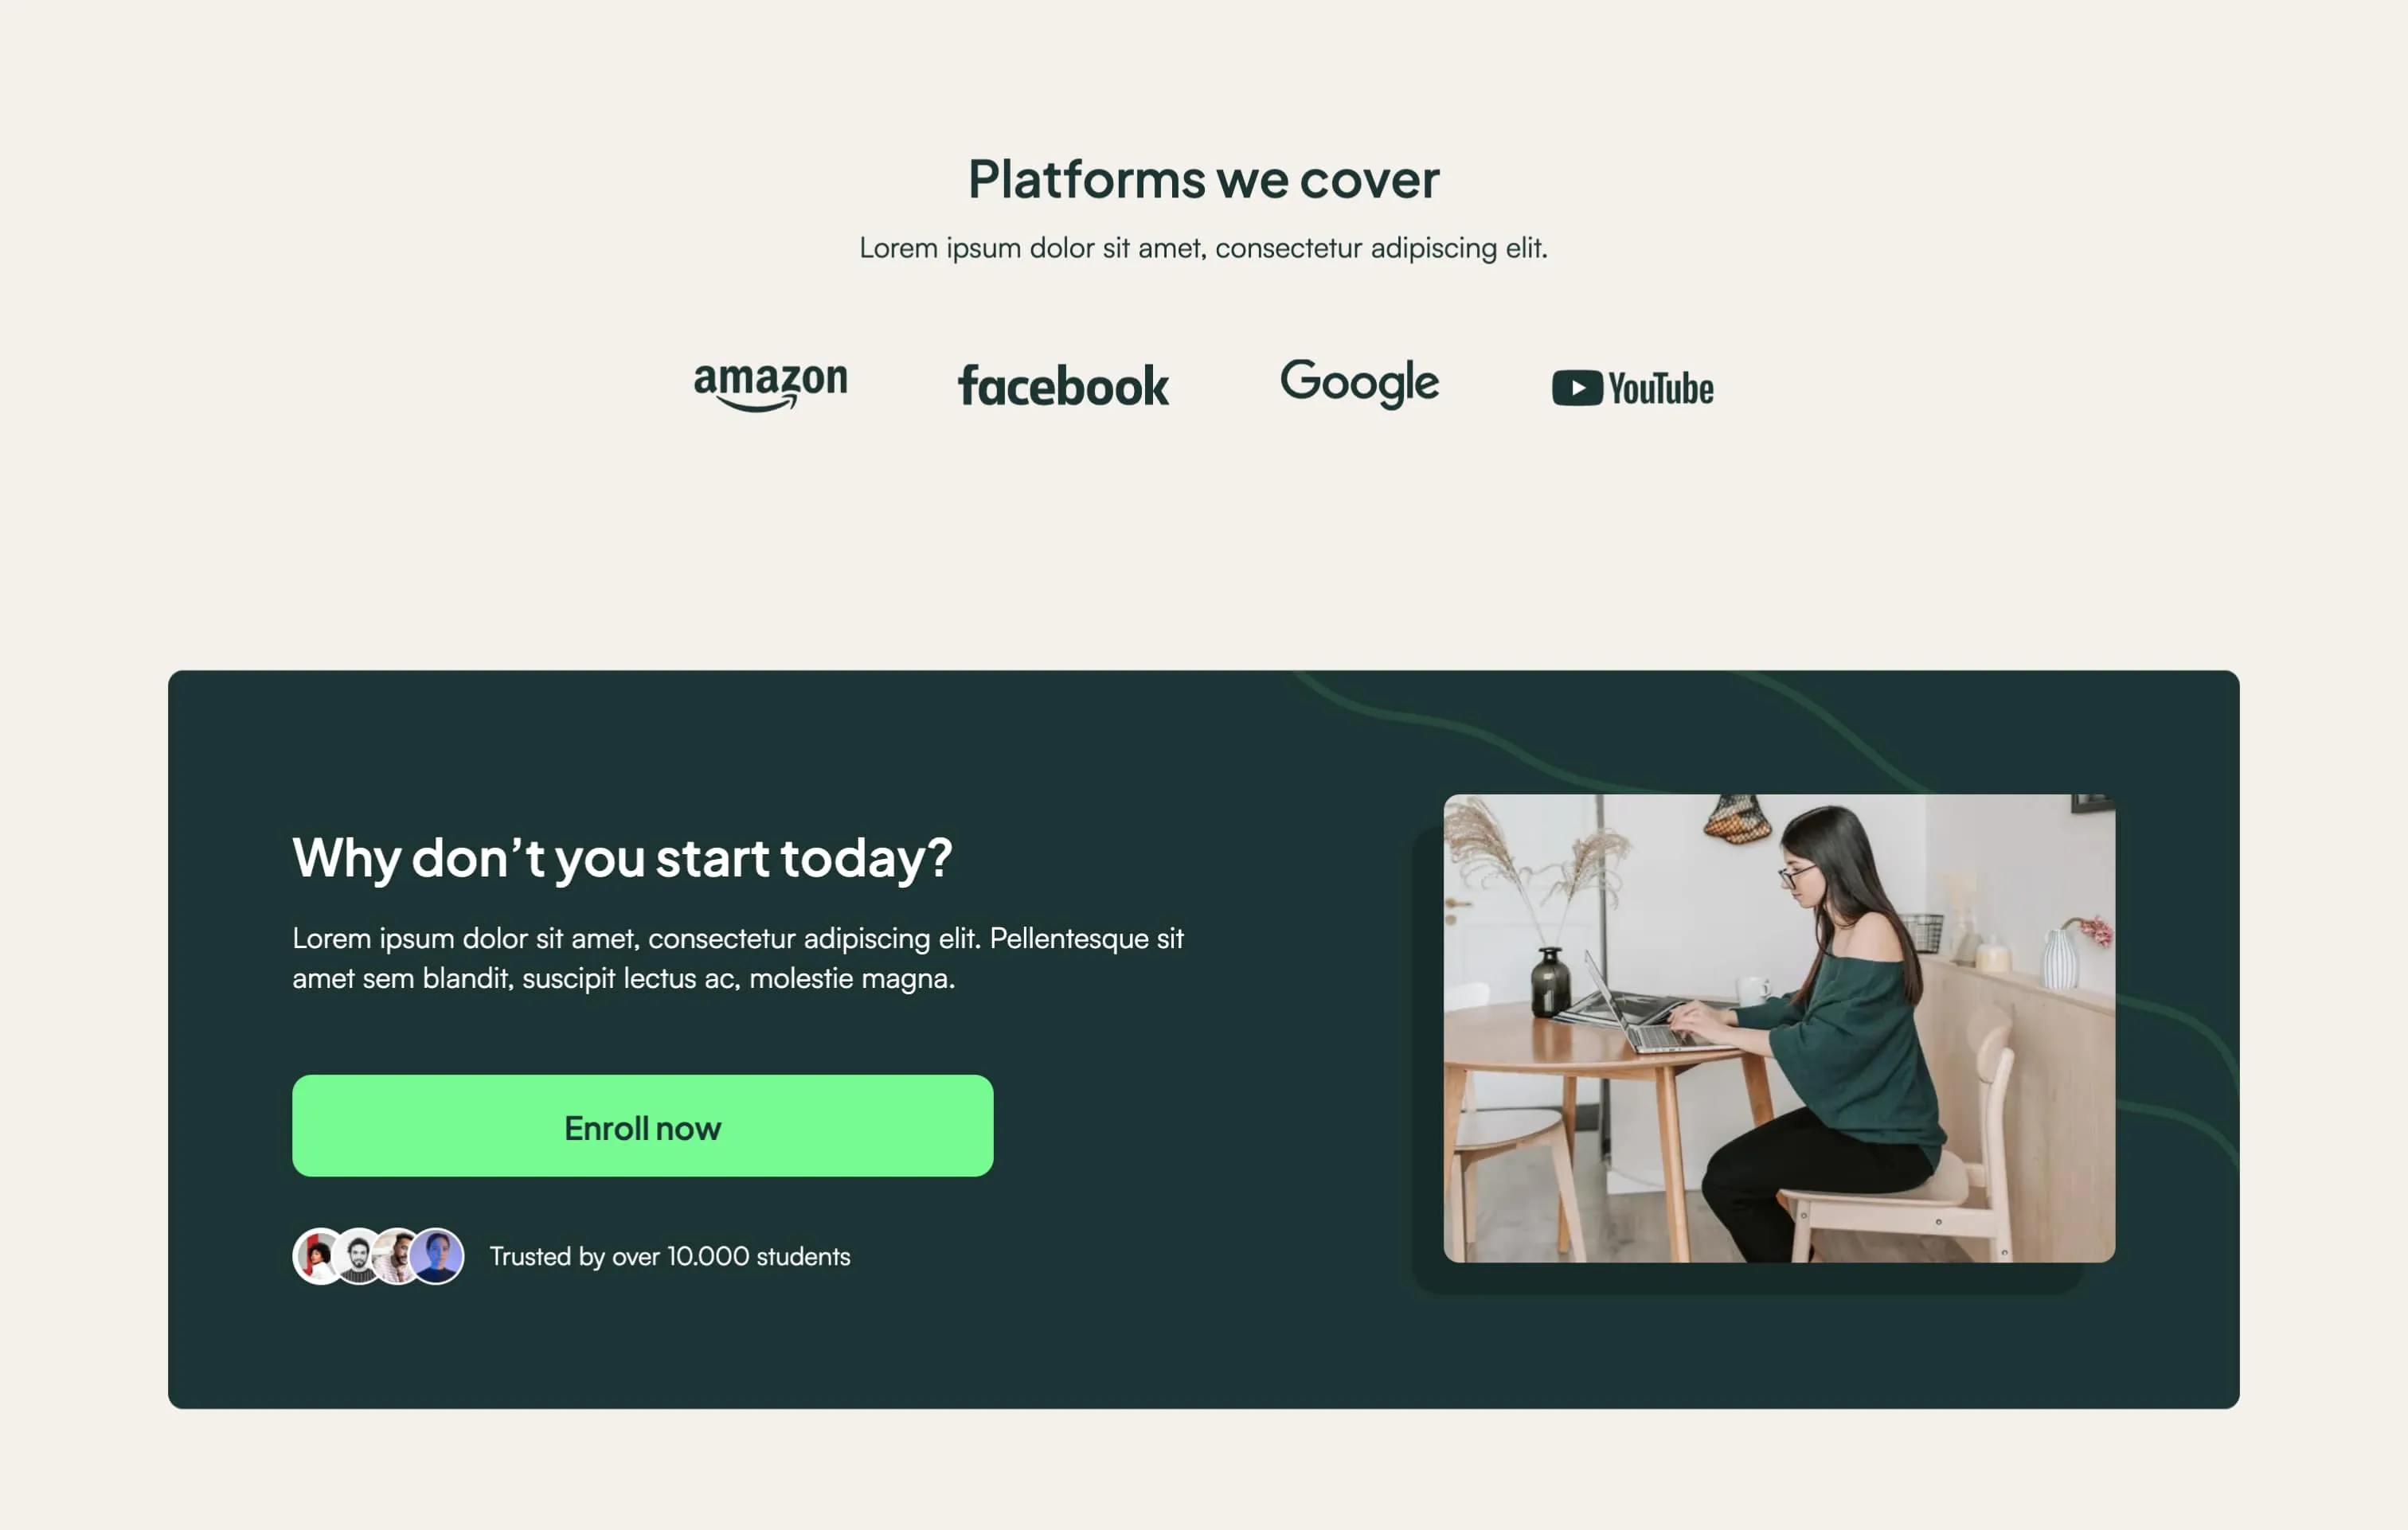The height and width of the screenshot is (1530, 2408).
Task: Click the paragraph beginning 'Lorem ipsum dolor' in dark card
Action: [x=738, y=958]
